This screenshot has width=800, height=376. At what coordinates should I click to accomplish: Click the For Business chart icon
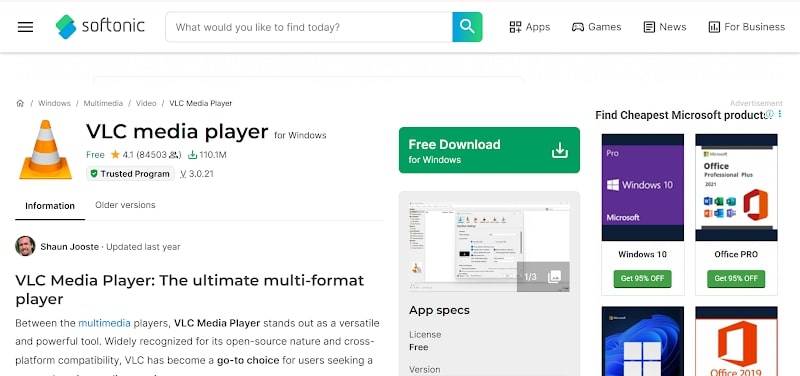point(714,27)
